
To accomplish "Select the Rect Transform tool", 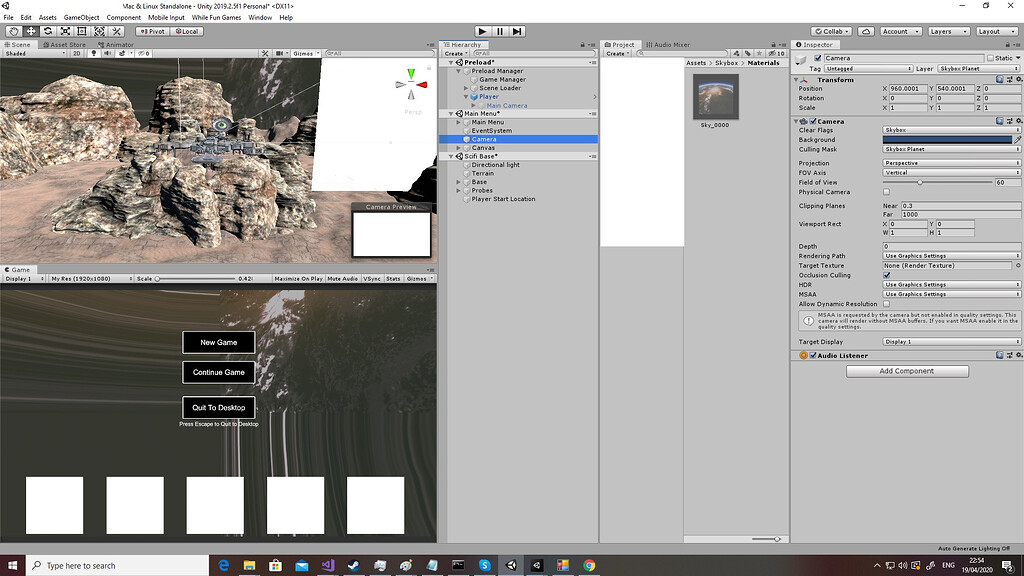I will [x=81, y=31].
